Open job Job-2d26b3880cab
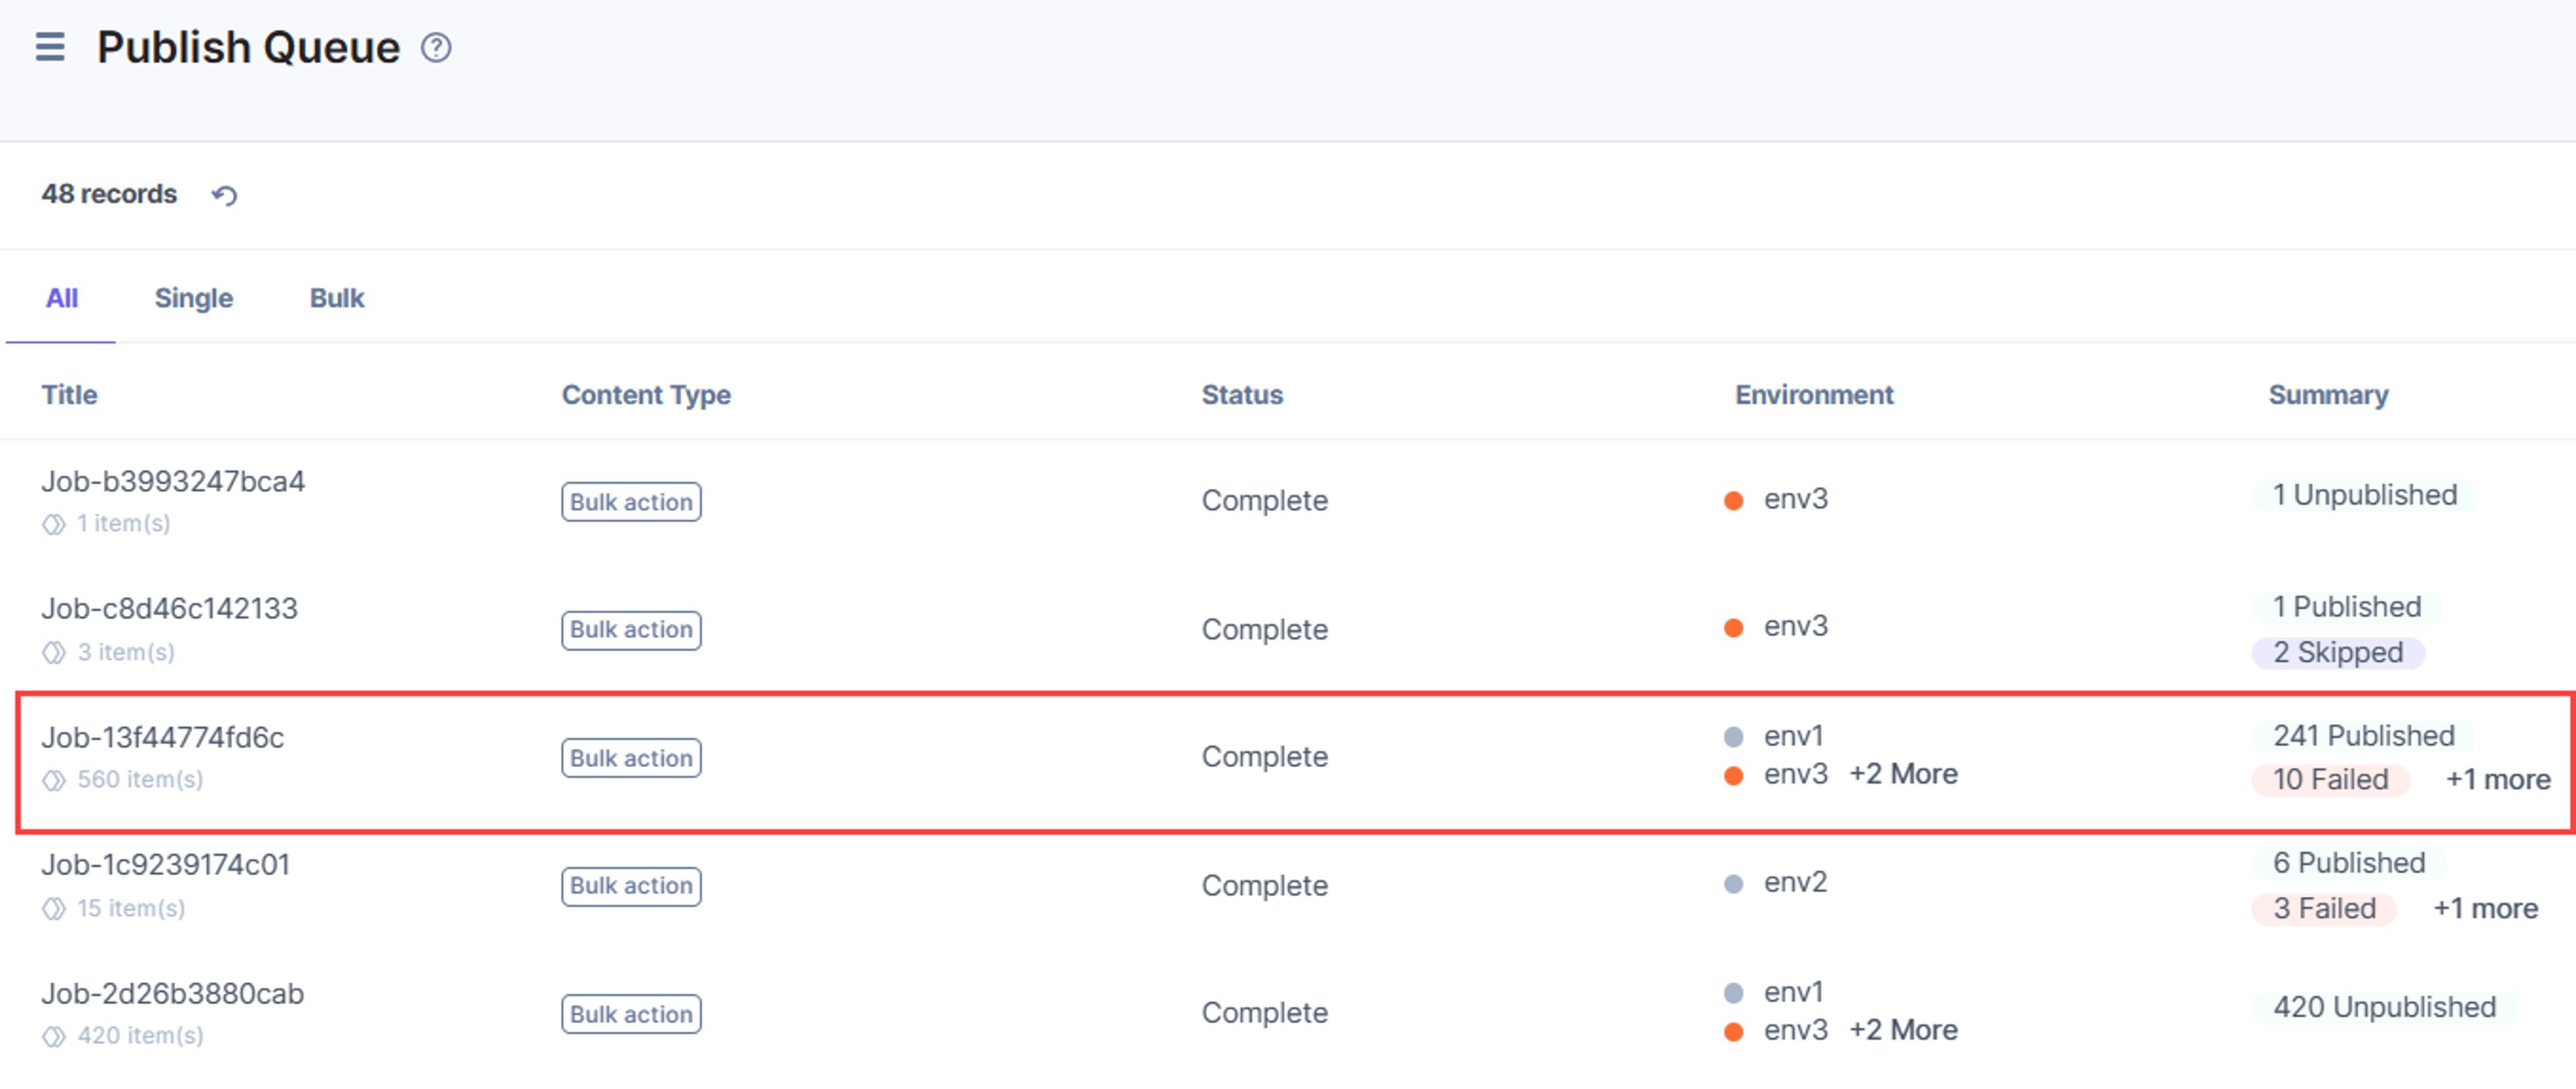Viewport: 2576px width, 1089px height. (172, 994)
